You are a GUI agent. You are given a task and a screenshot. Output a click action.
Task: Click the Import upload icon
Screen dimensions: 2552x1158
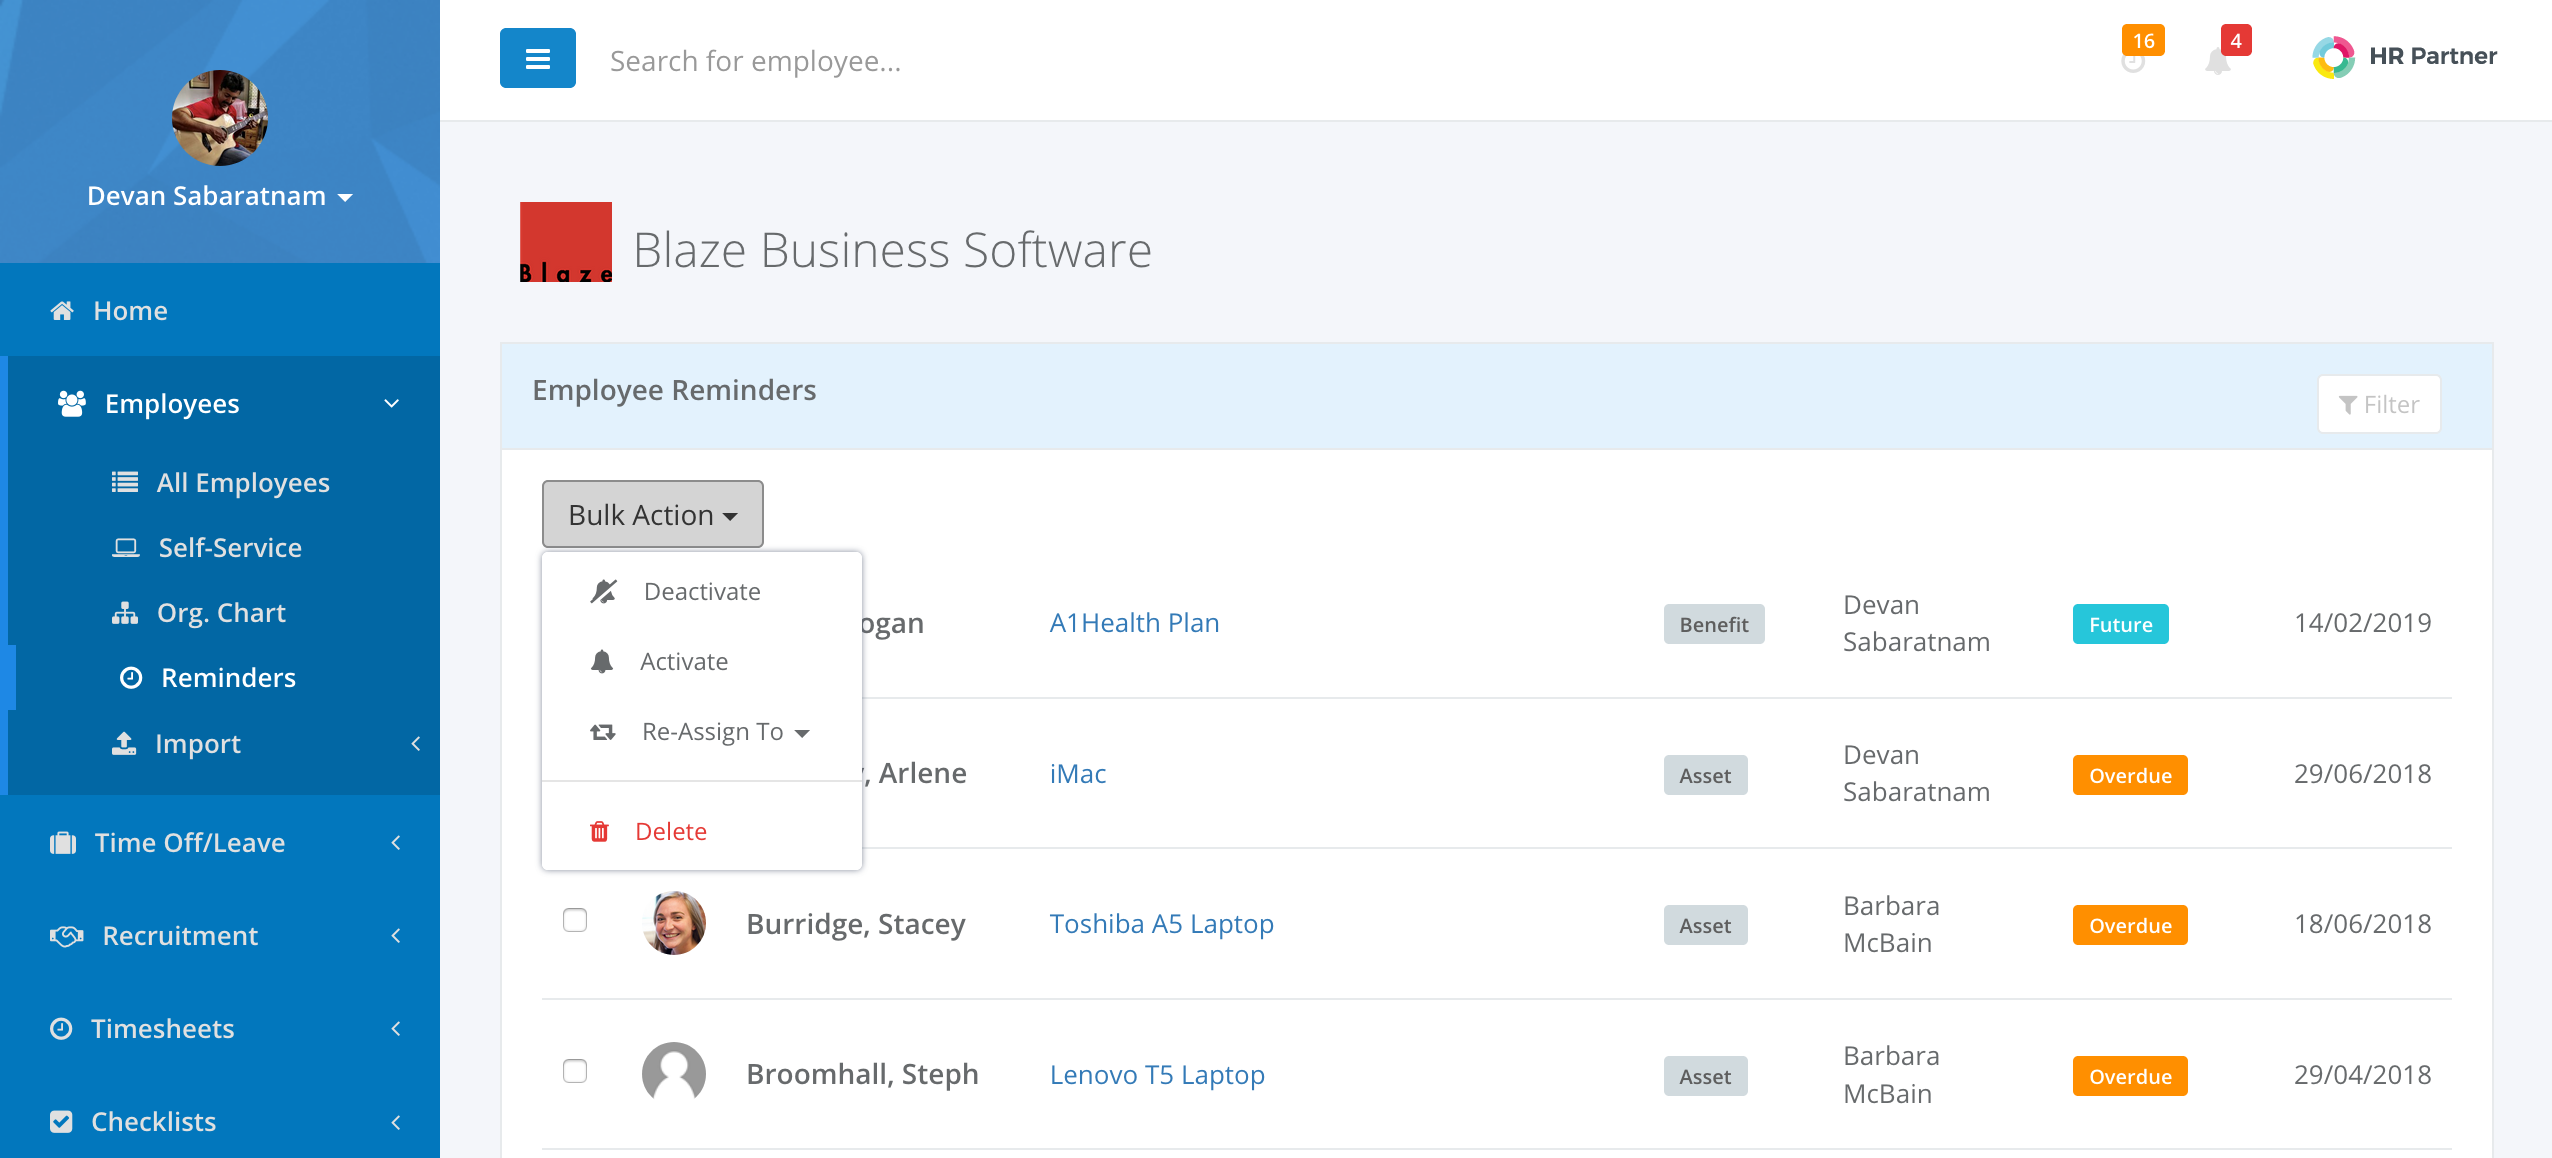pos(124,743)
